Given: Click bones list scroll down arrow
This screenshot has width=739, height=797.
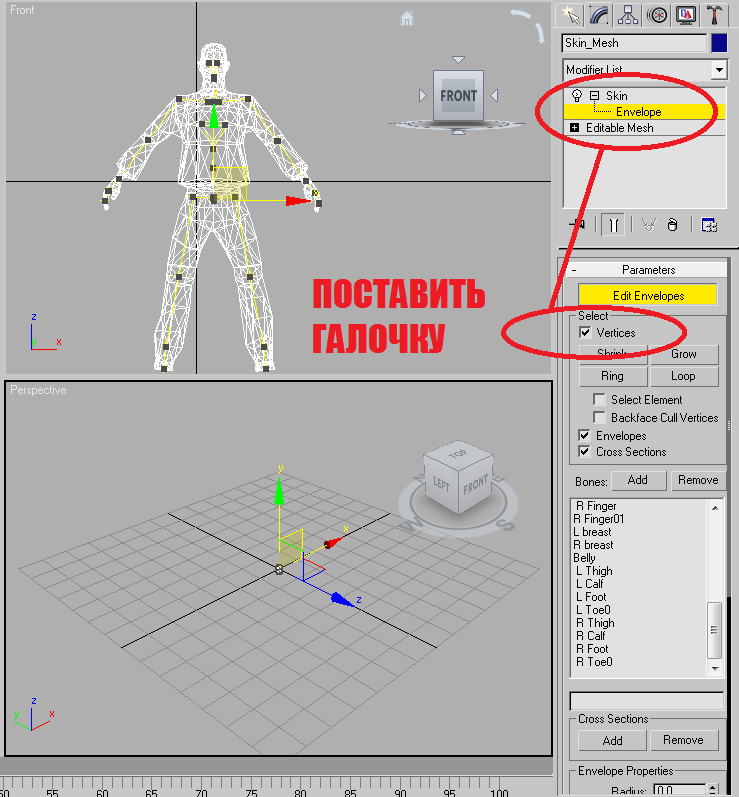Looking at the screenshot, I should 715,668.
